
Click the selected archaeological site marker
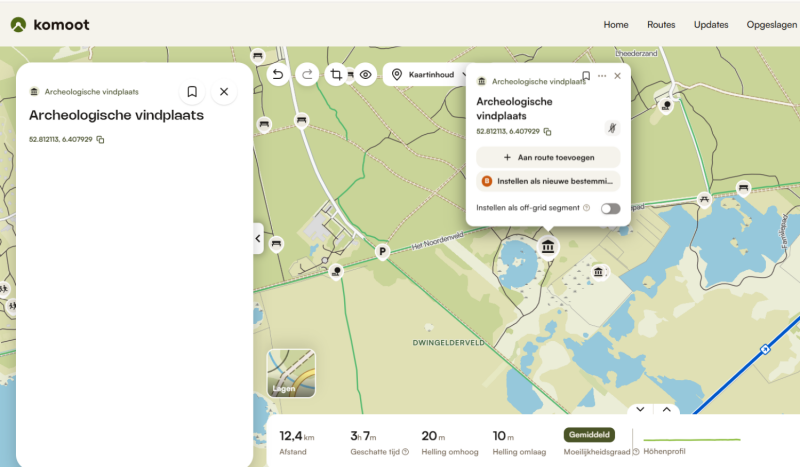(x=548, y=247)
